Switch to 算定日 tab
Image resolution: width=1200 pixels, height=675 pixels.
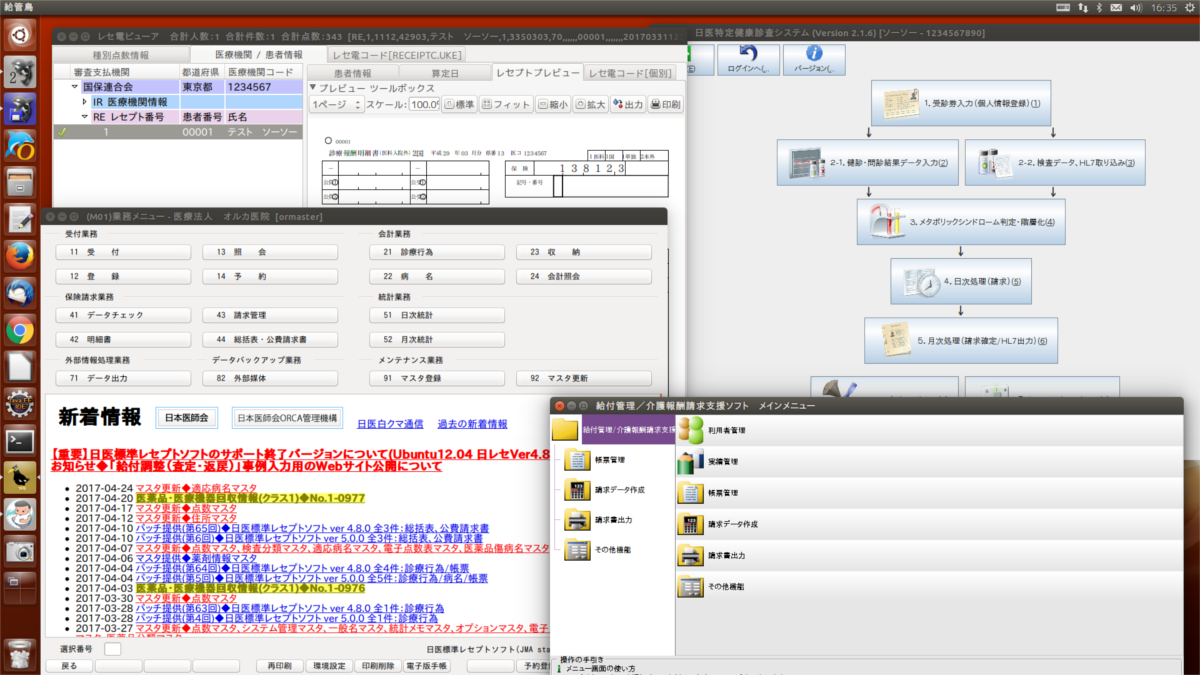[444, 73]
